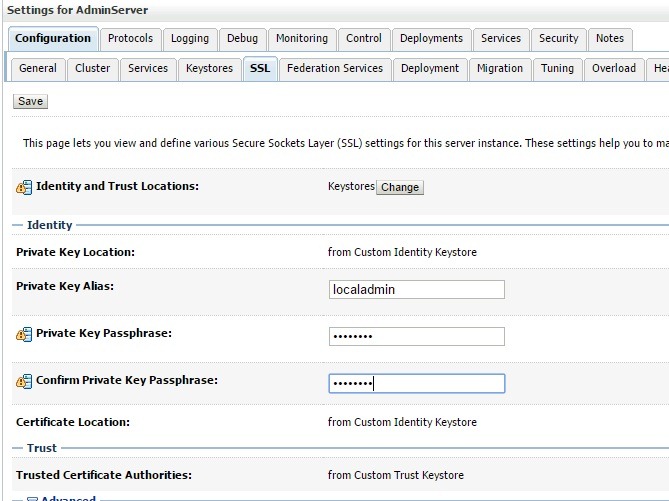
Task: Switch to the Protocols tab
Action: [x=131, y=39]
